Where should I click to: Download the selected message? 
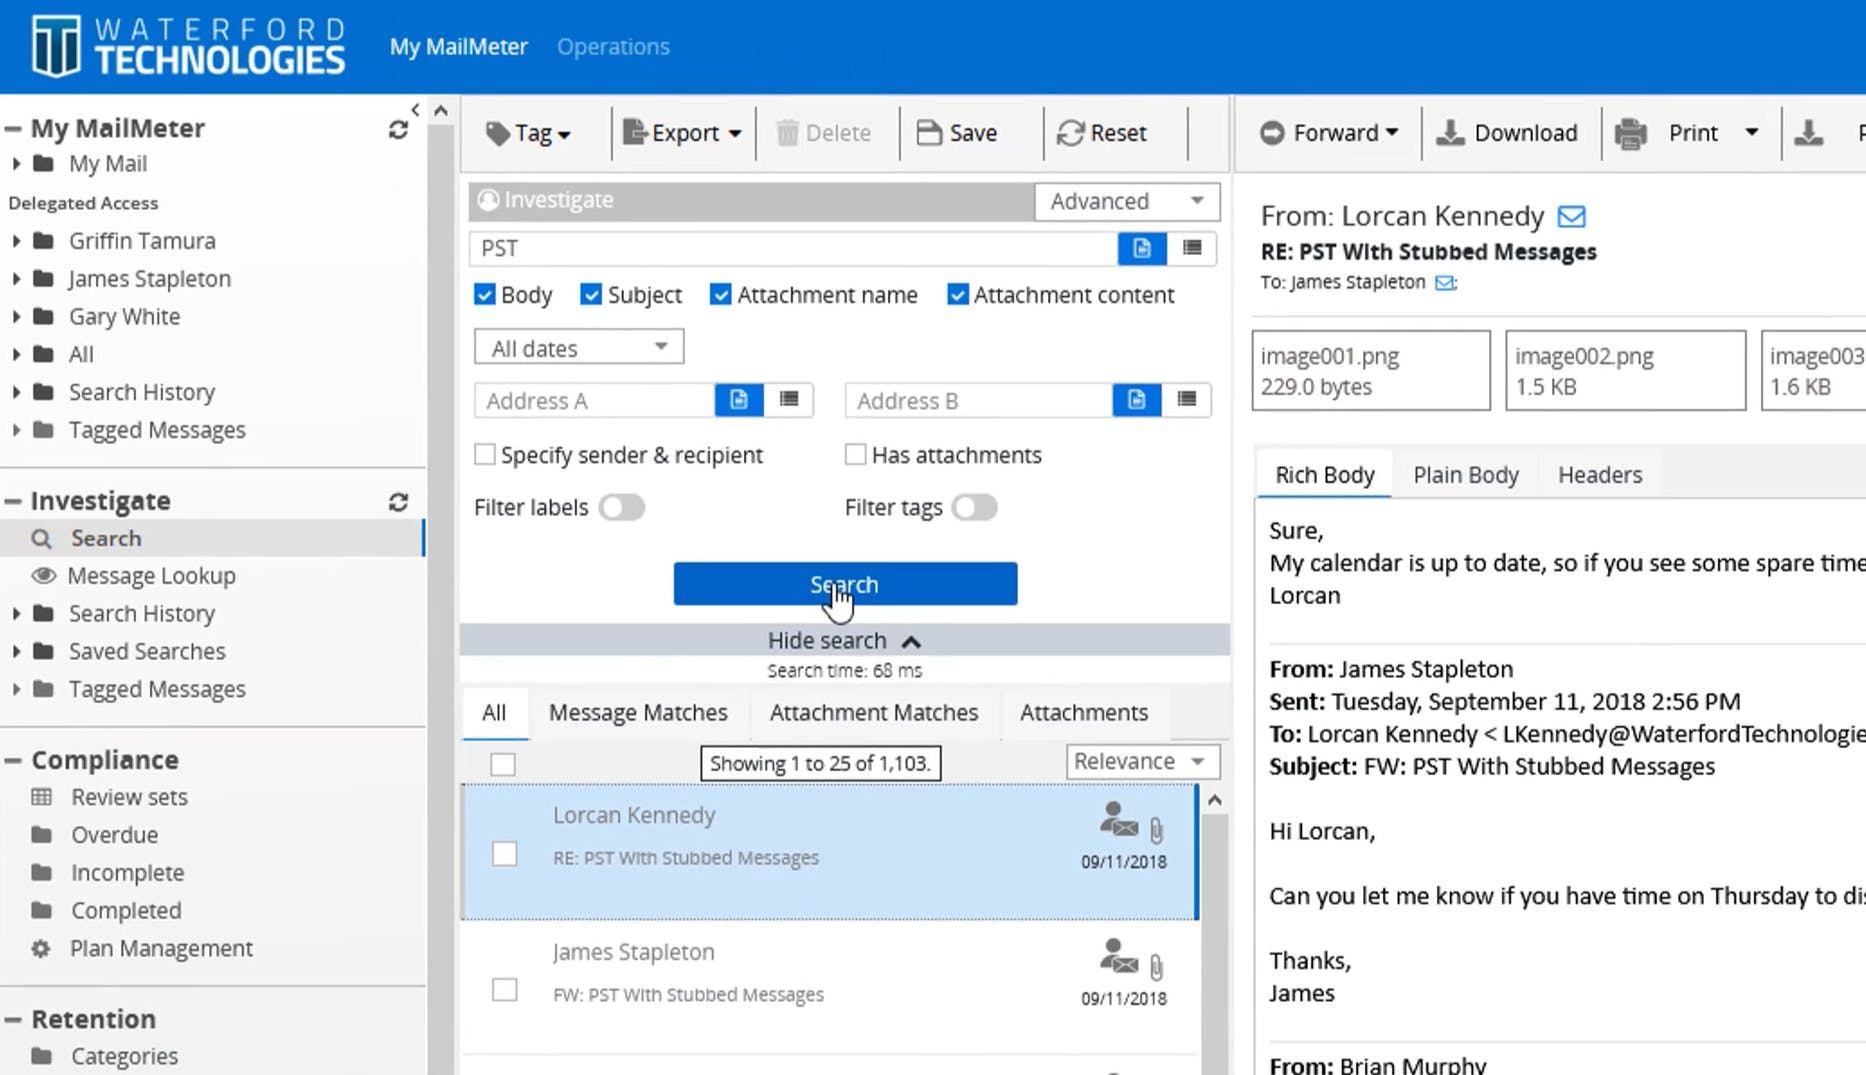pyautogui.click(x=1507, y=133)
